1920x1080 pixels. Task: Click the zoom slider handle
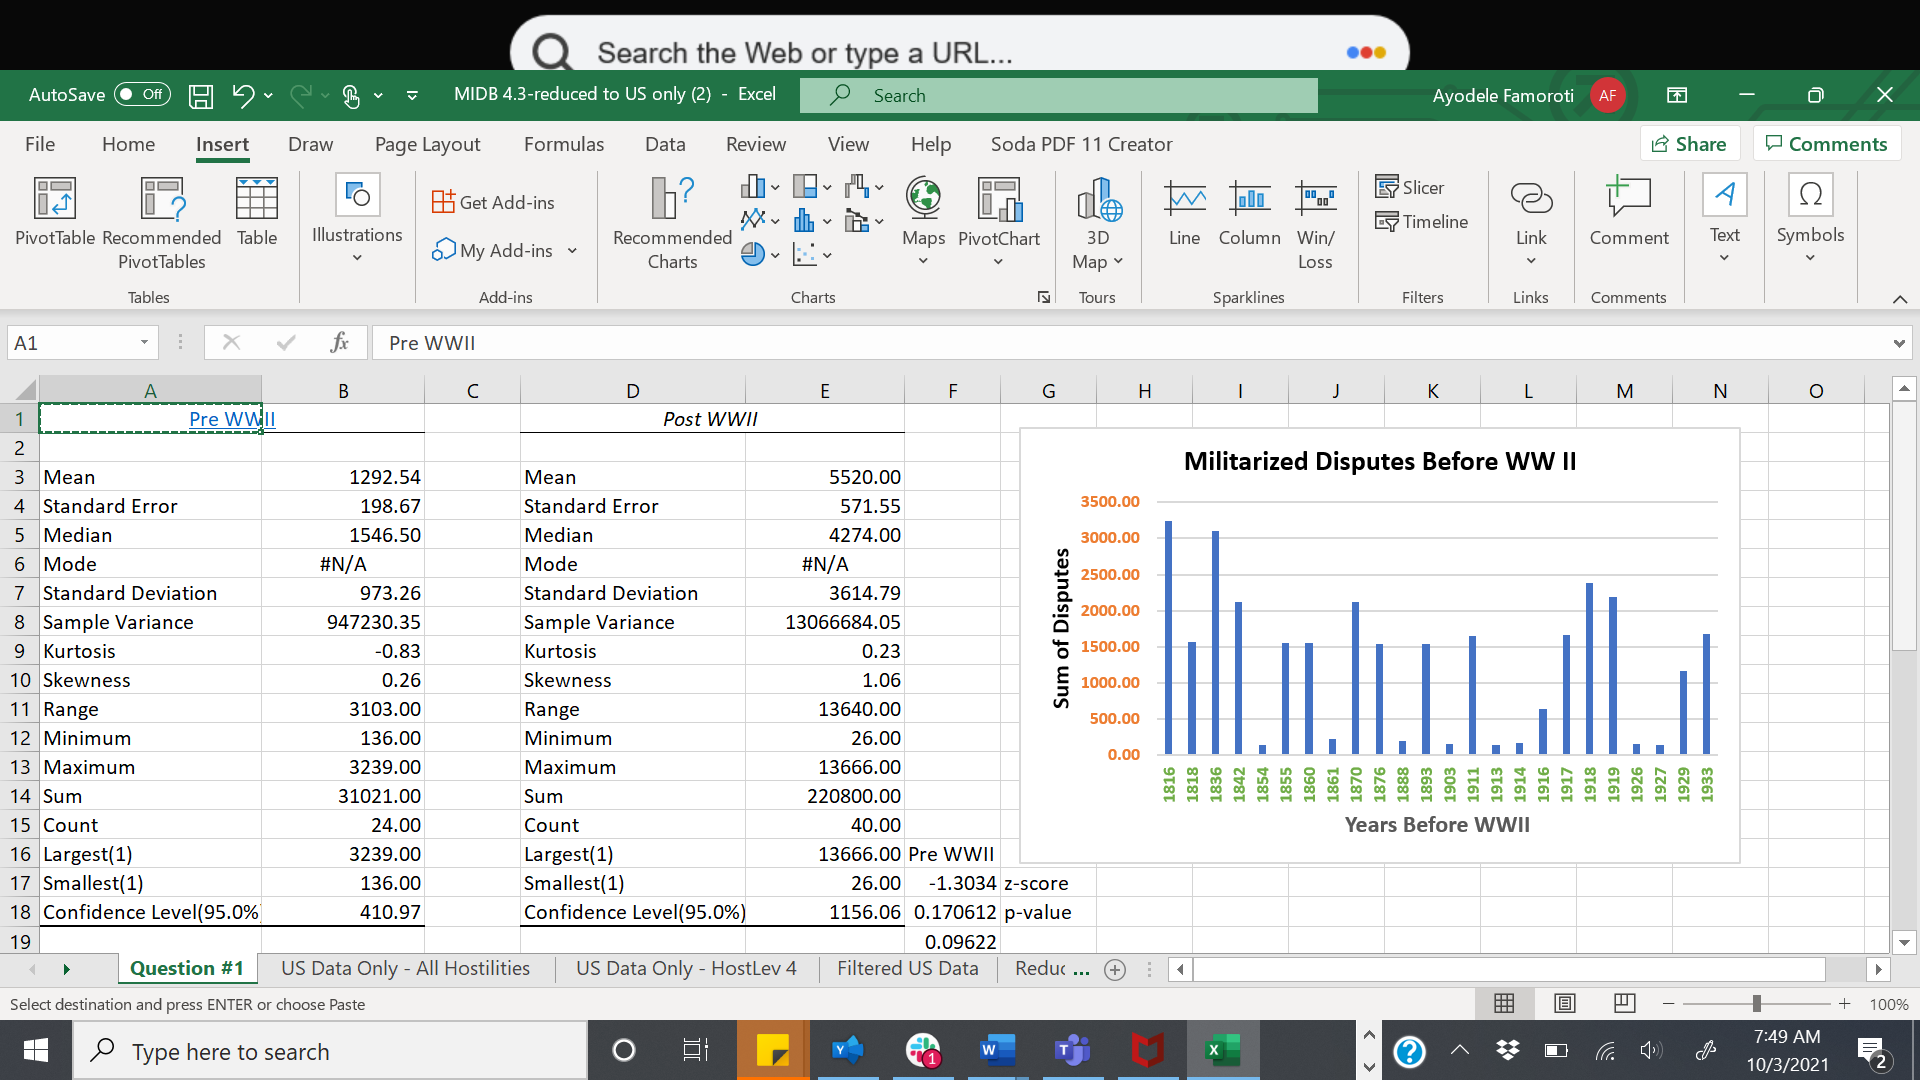click(x=1756, y=1003)
